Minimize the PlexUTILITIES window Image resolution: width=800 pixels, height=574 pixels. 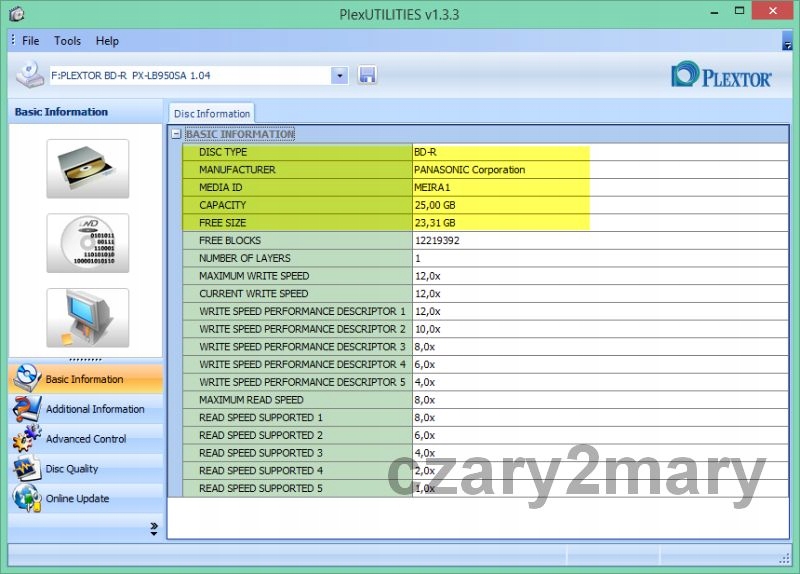(714, 12)
